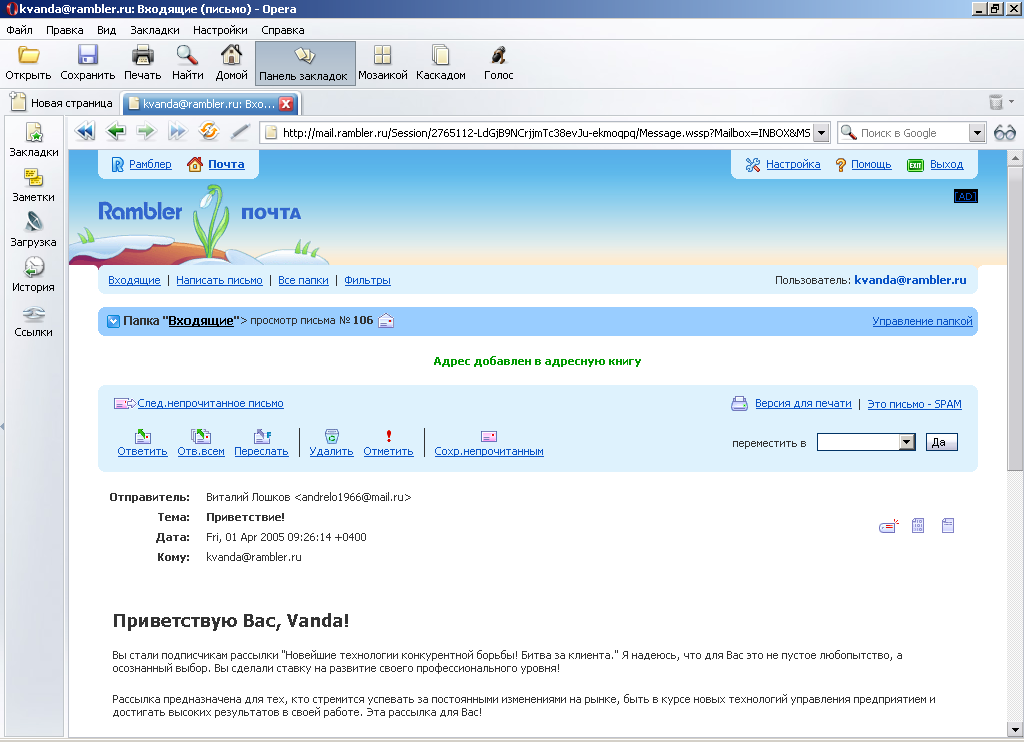1024x742 pixels.
Task: Expand the Google search engine dropdown
Action: click(x=977, y=133)
